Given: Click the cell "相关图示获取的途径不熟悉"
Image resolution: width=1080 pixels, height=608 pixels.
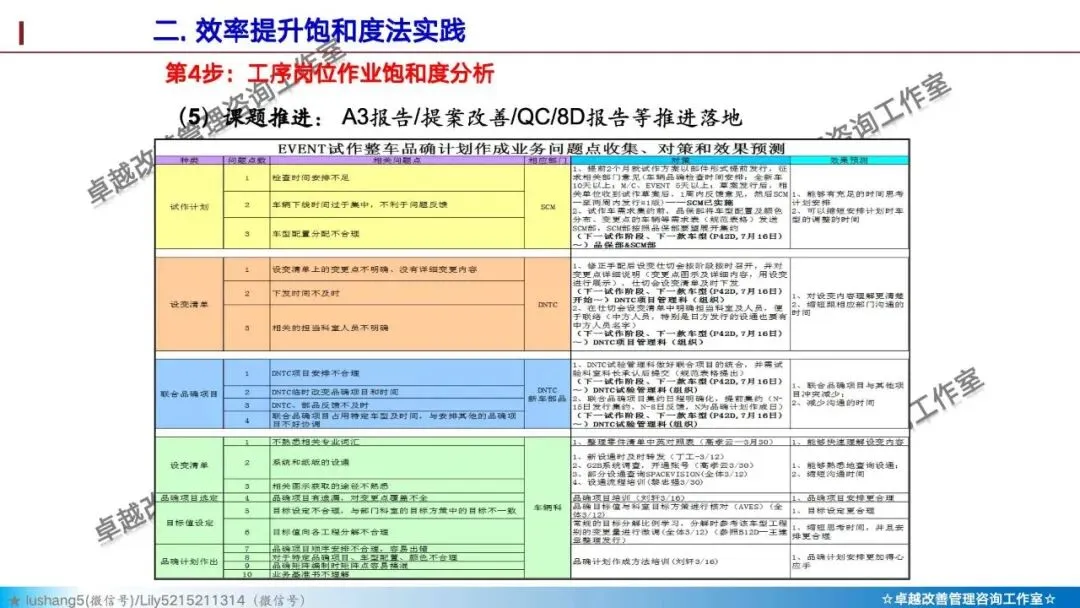Looking at the screenshot, I should point(397,485).
